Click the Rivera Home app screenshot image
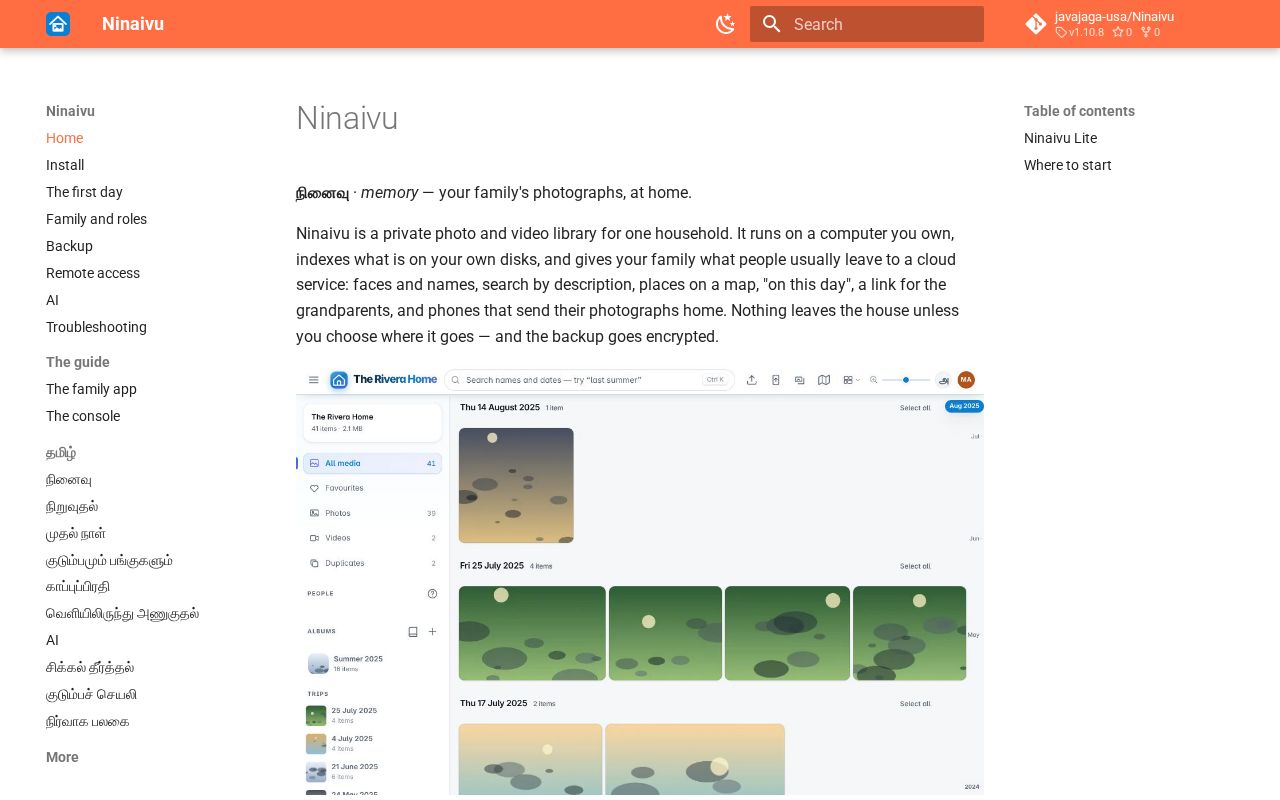This screenshot has width=1280, height=800. 640,581
